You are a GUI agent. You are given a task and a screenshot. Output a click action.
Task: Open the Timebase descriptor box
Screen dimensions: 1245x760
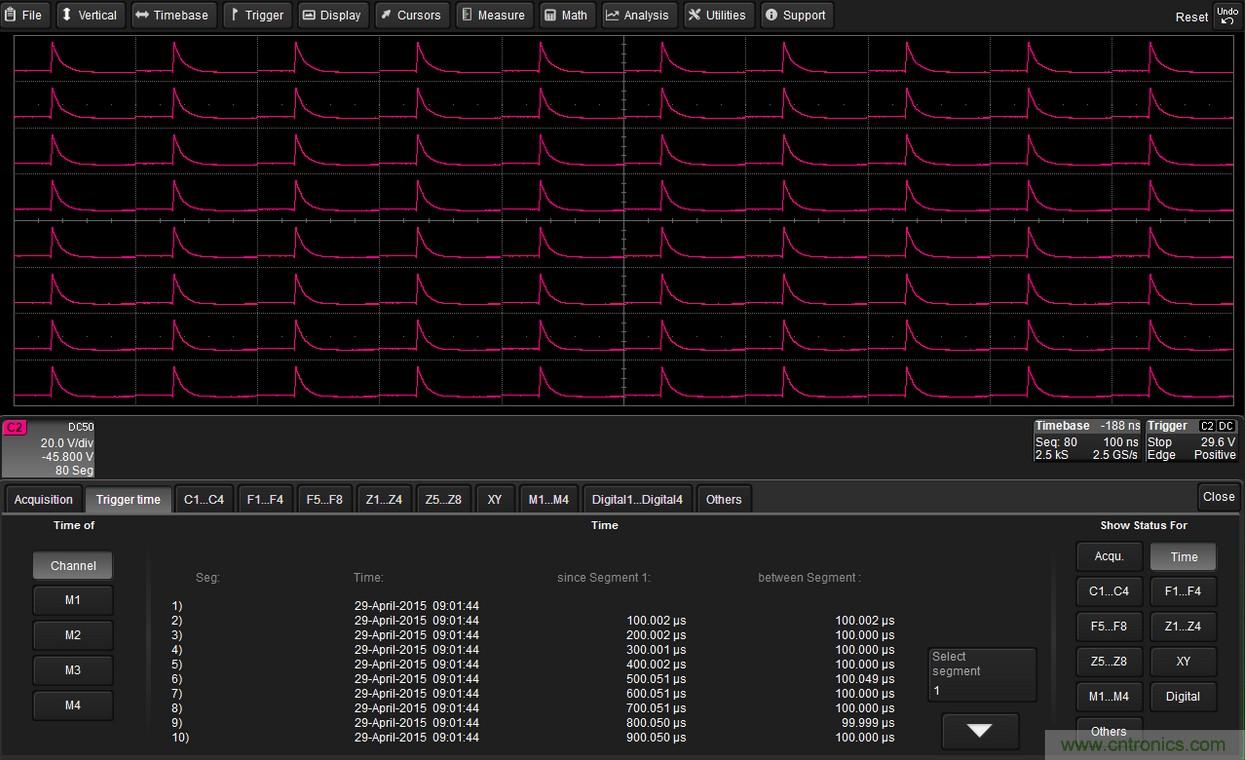tap(1087, 441)
